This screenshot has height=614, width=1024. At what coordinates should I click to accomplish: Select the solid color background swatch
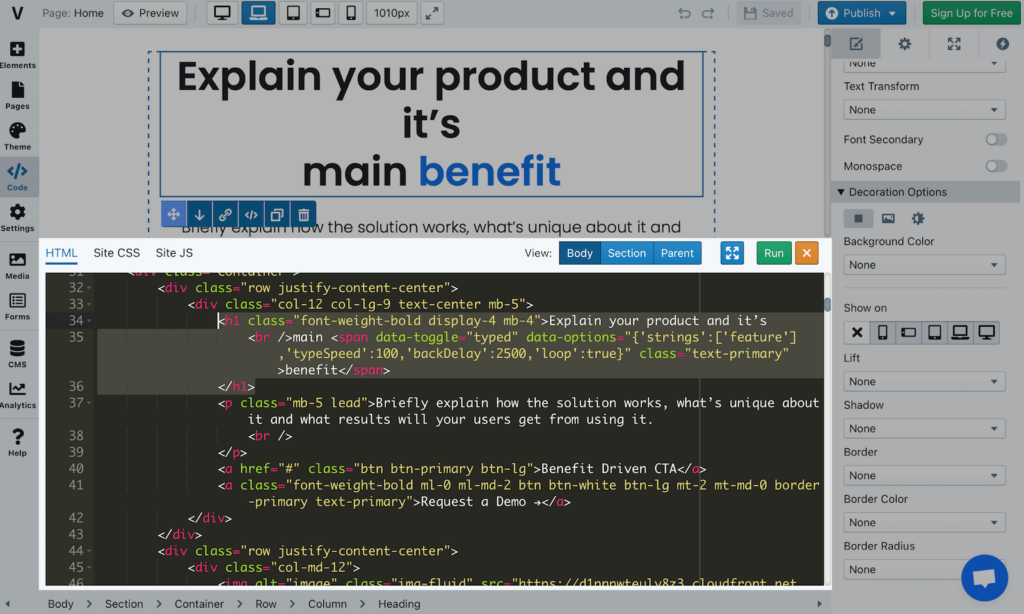tap(857, 218)
